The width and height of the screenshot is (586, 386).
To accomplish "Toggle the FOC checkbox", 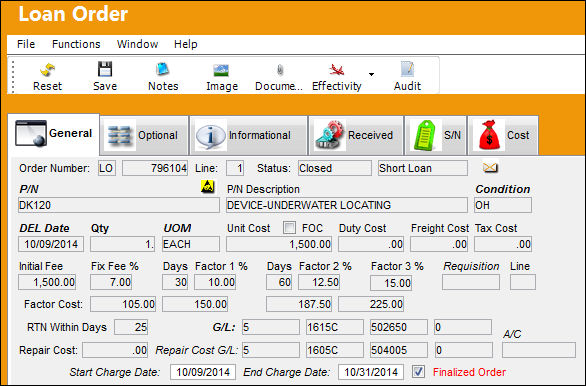I will (289, 228).
